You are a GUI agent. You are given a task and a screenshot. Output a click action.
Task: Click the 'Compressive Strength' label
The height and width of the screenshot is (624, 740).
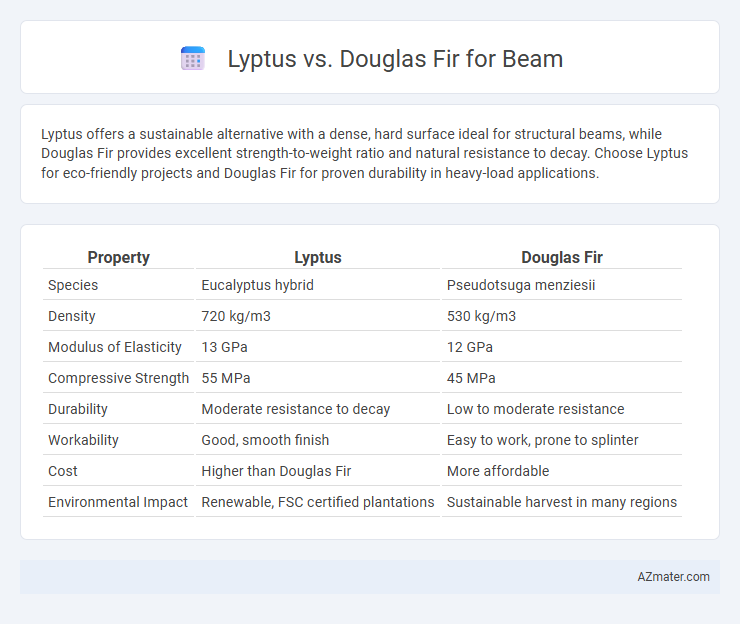coord(118,378)
